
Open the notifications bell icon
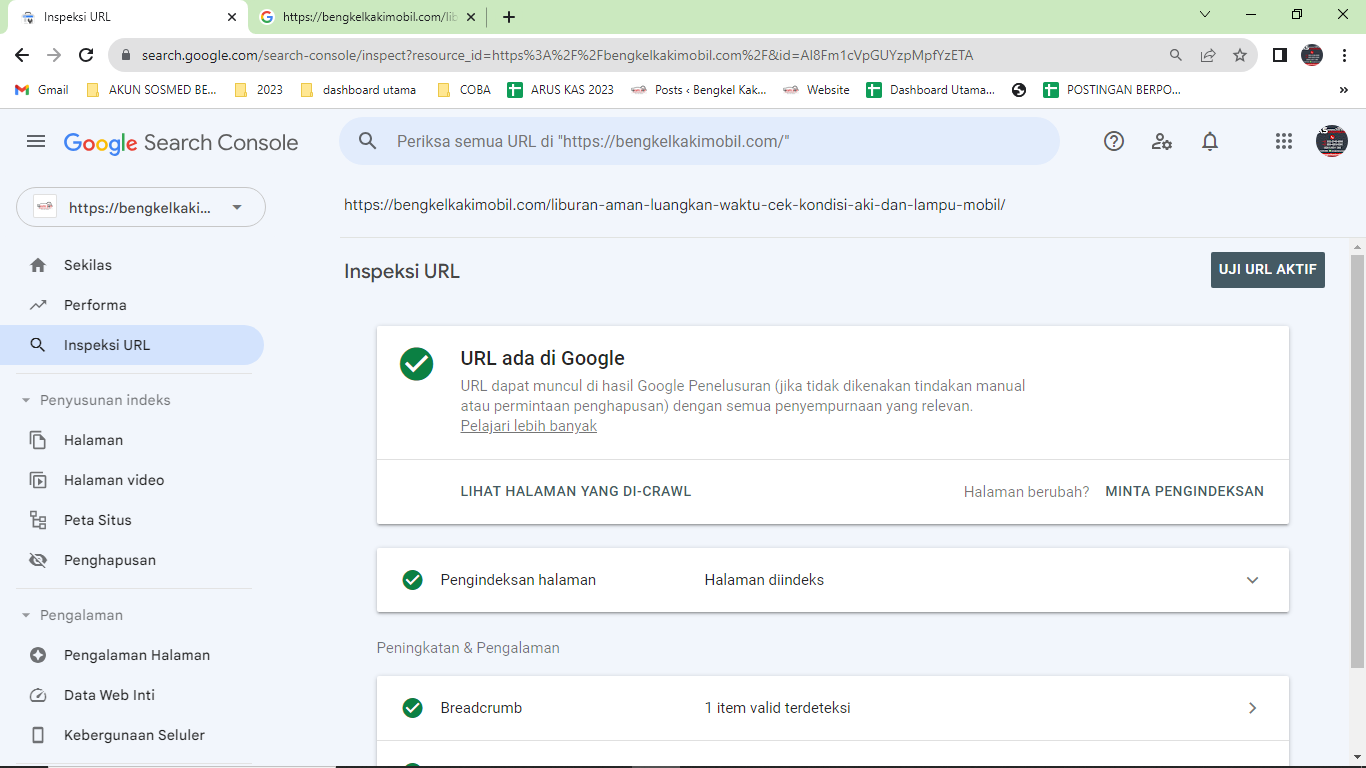(x=1210, y=142)
